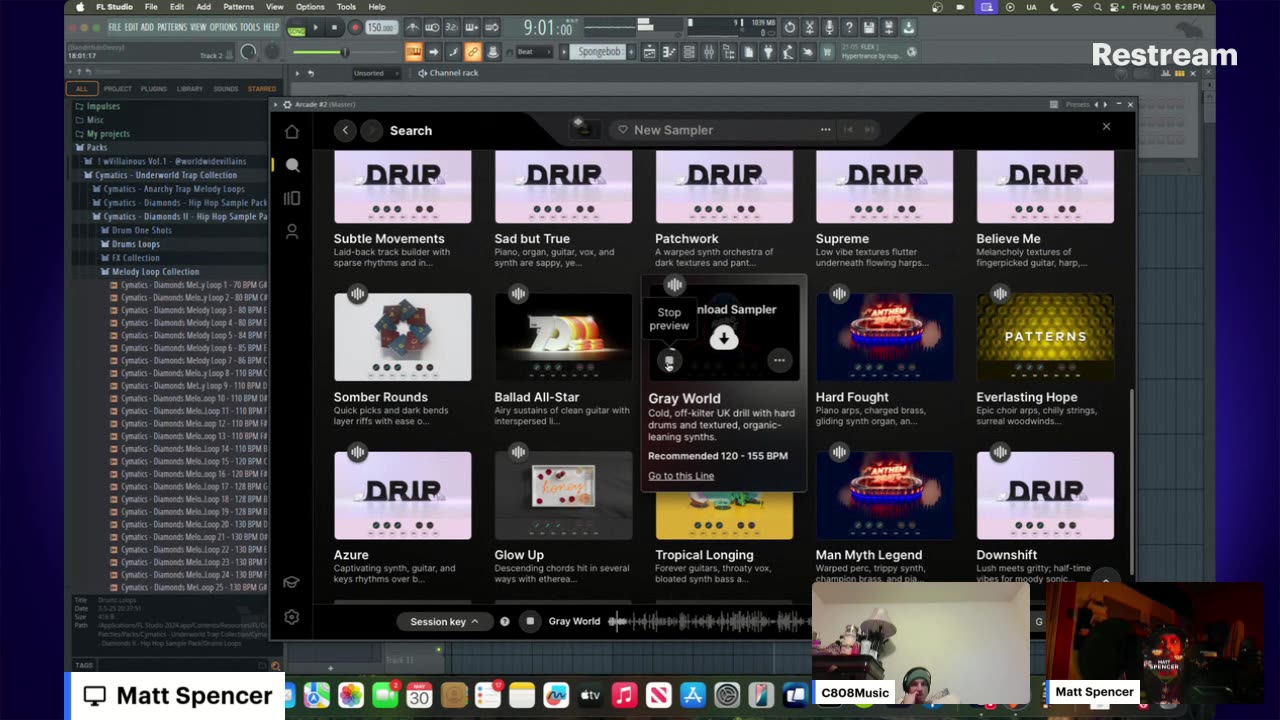The height and width of the screenshot is (720, 1280).
Task: Open Arcade user profile icon
Action: [292, 231]
